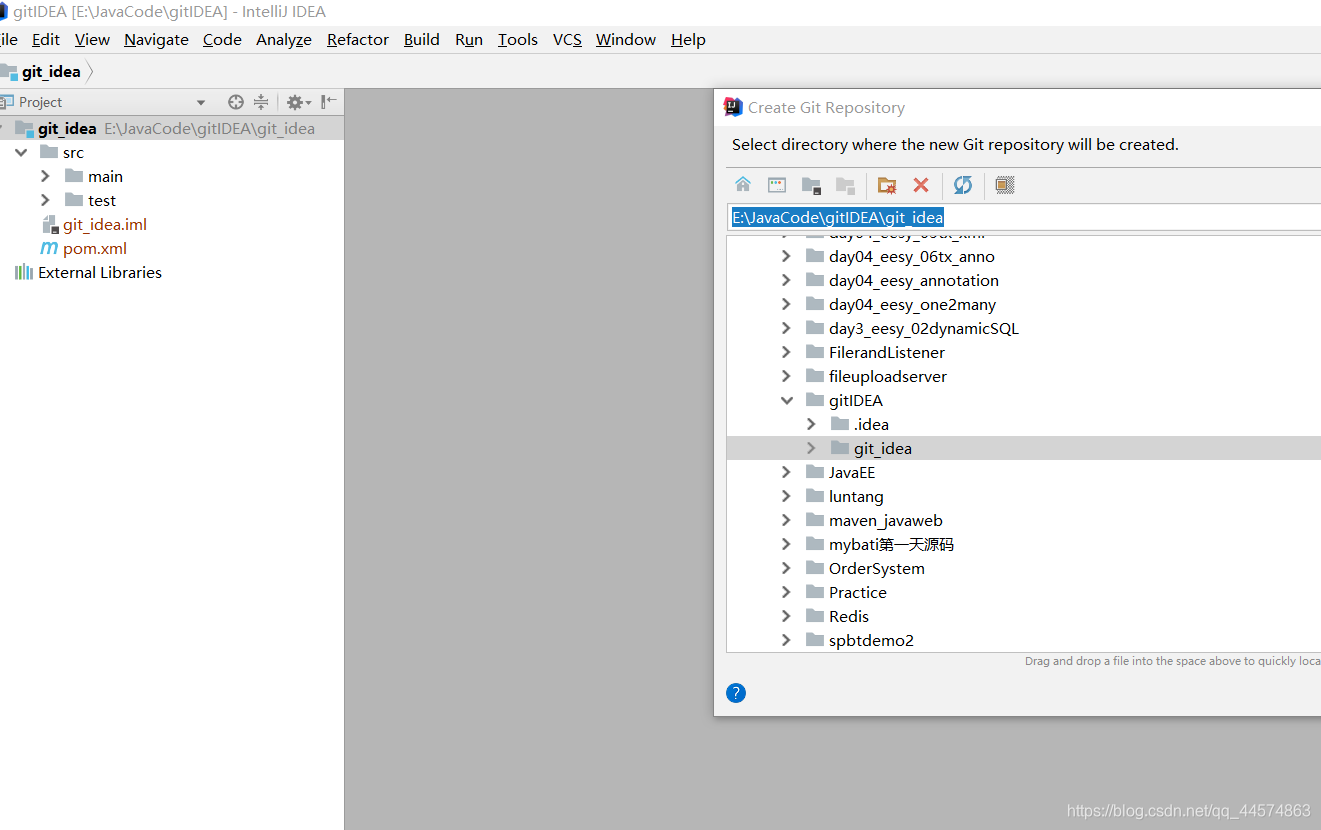The height and width of the screenshot is (830, 1321).
Task: Expand the spbtdemo2 directory
Action: point(787,640)
